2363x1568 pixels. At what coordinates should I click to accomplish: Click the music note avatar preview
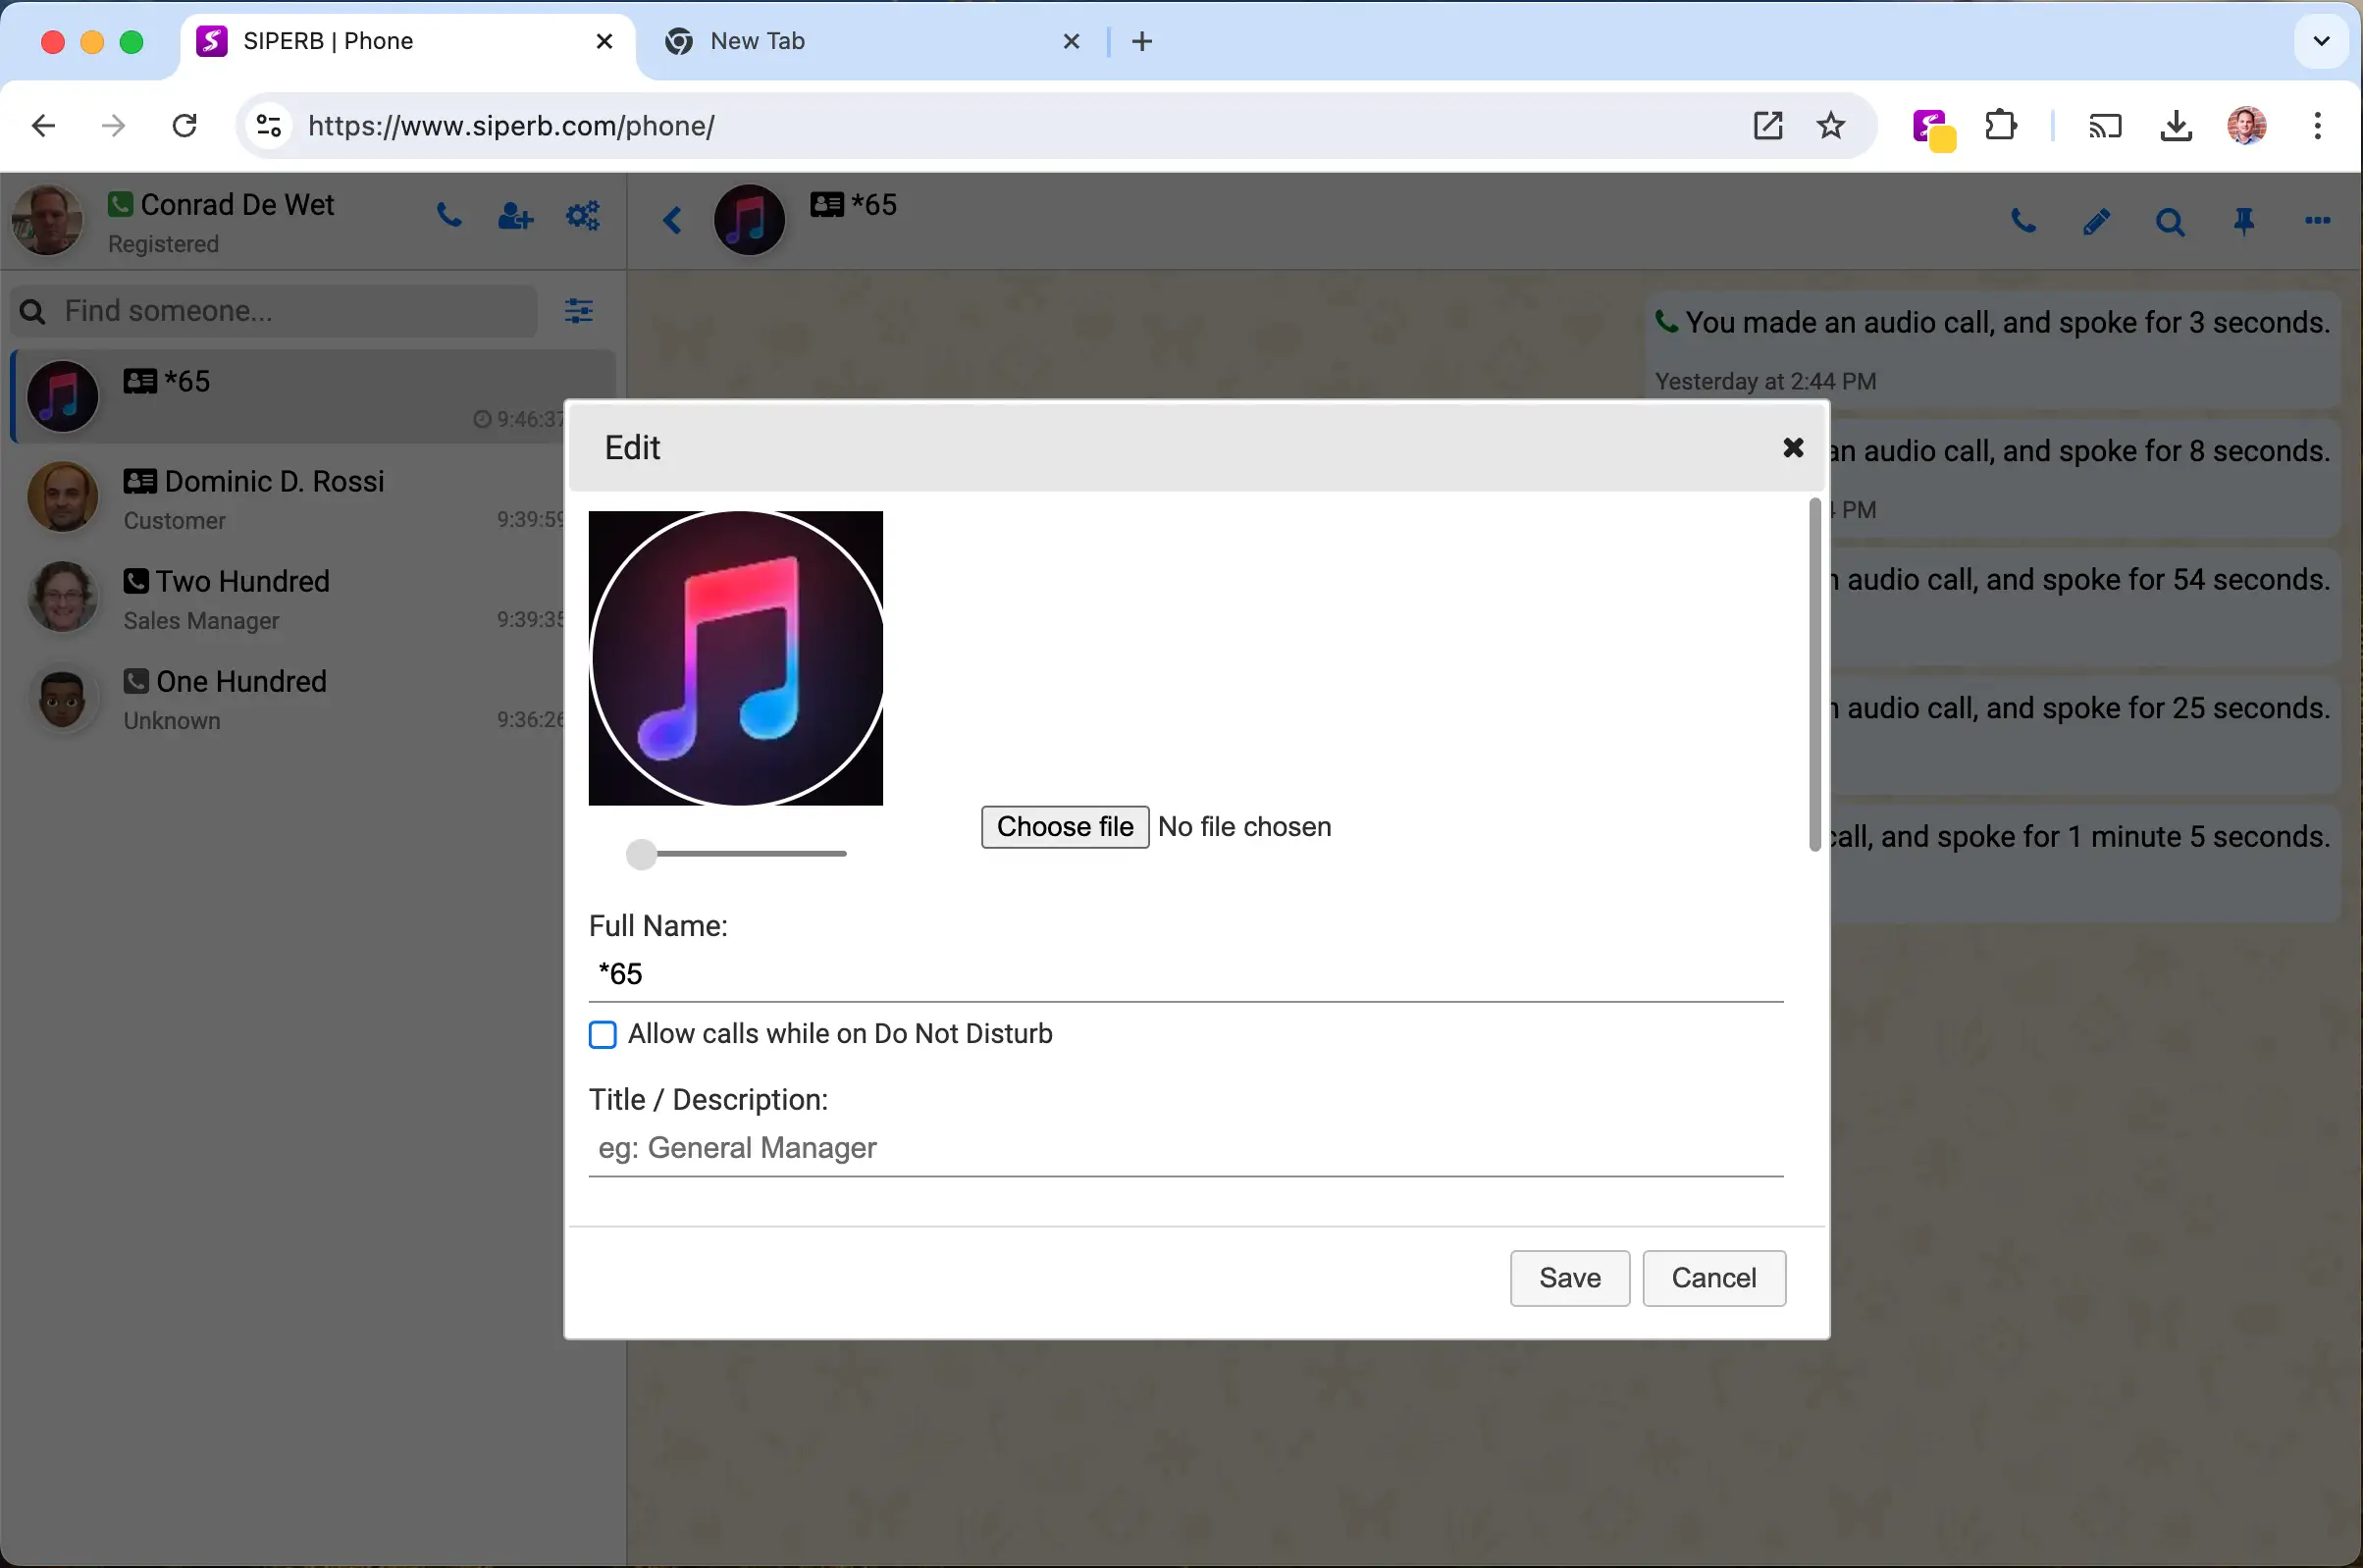pos(736,658)
